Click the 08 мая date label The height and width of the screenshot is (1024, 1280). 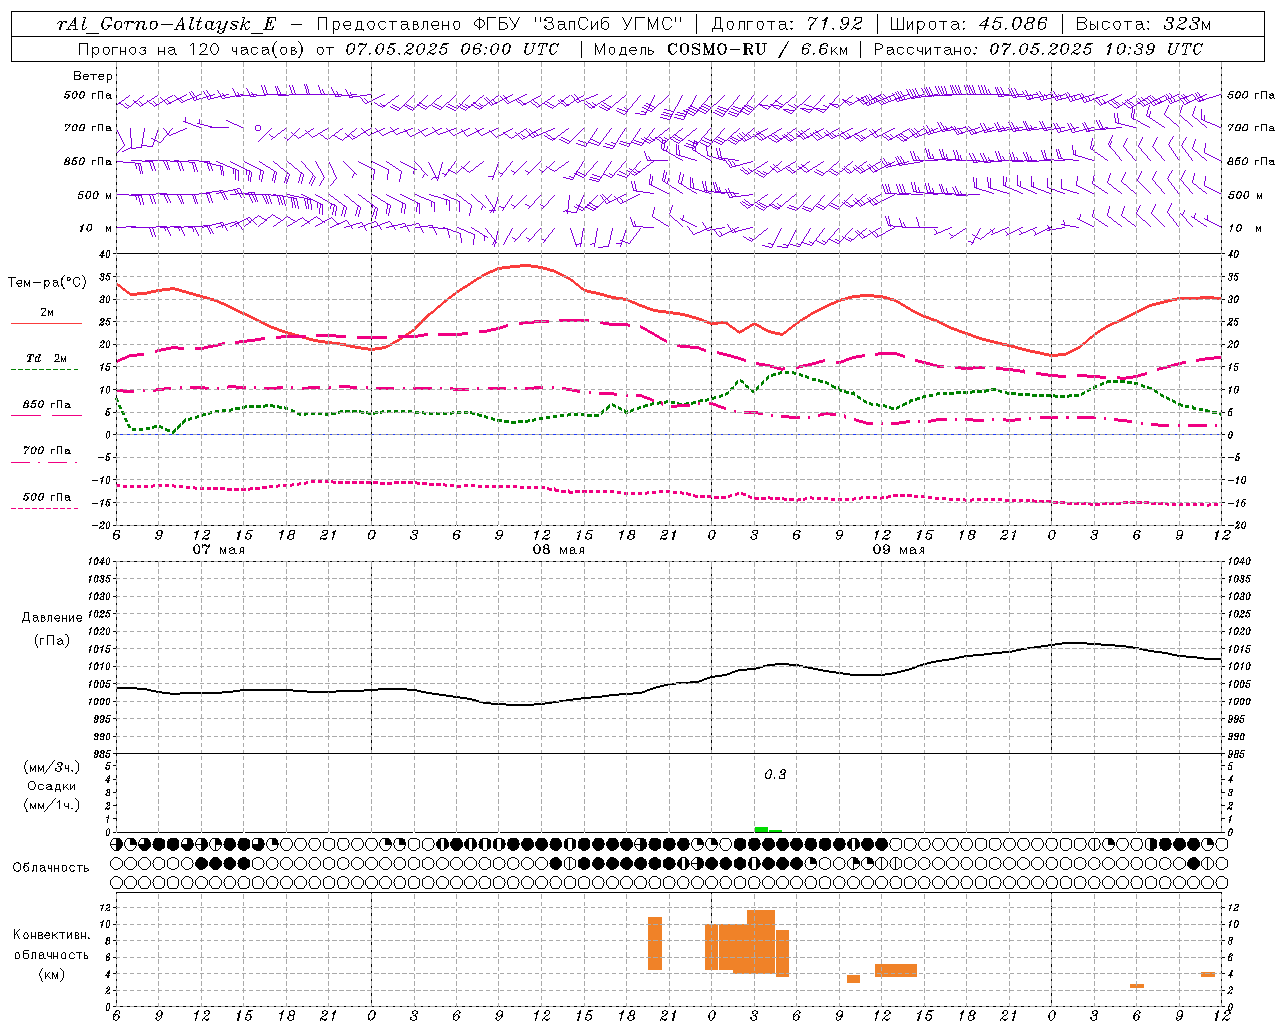click(558, 550)
